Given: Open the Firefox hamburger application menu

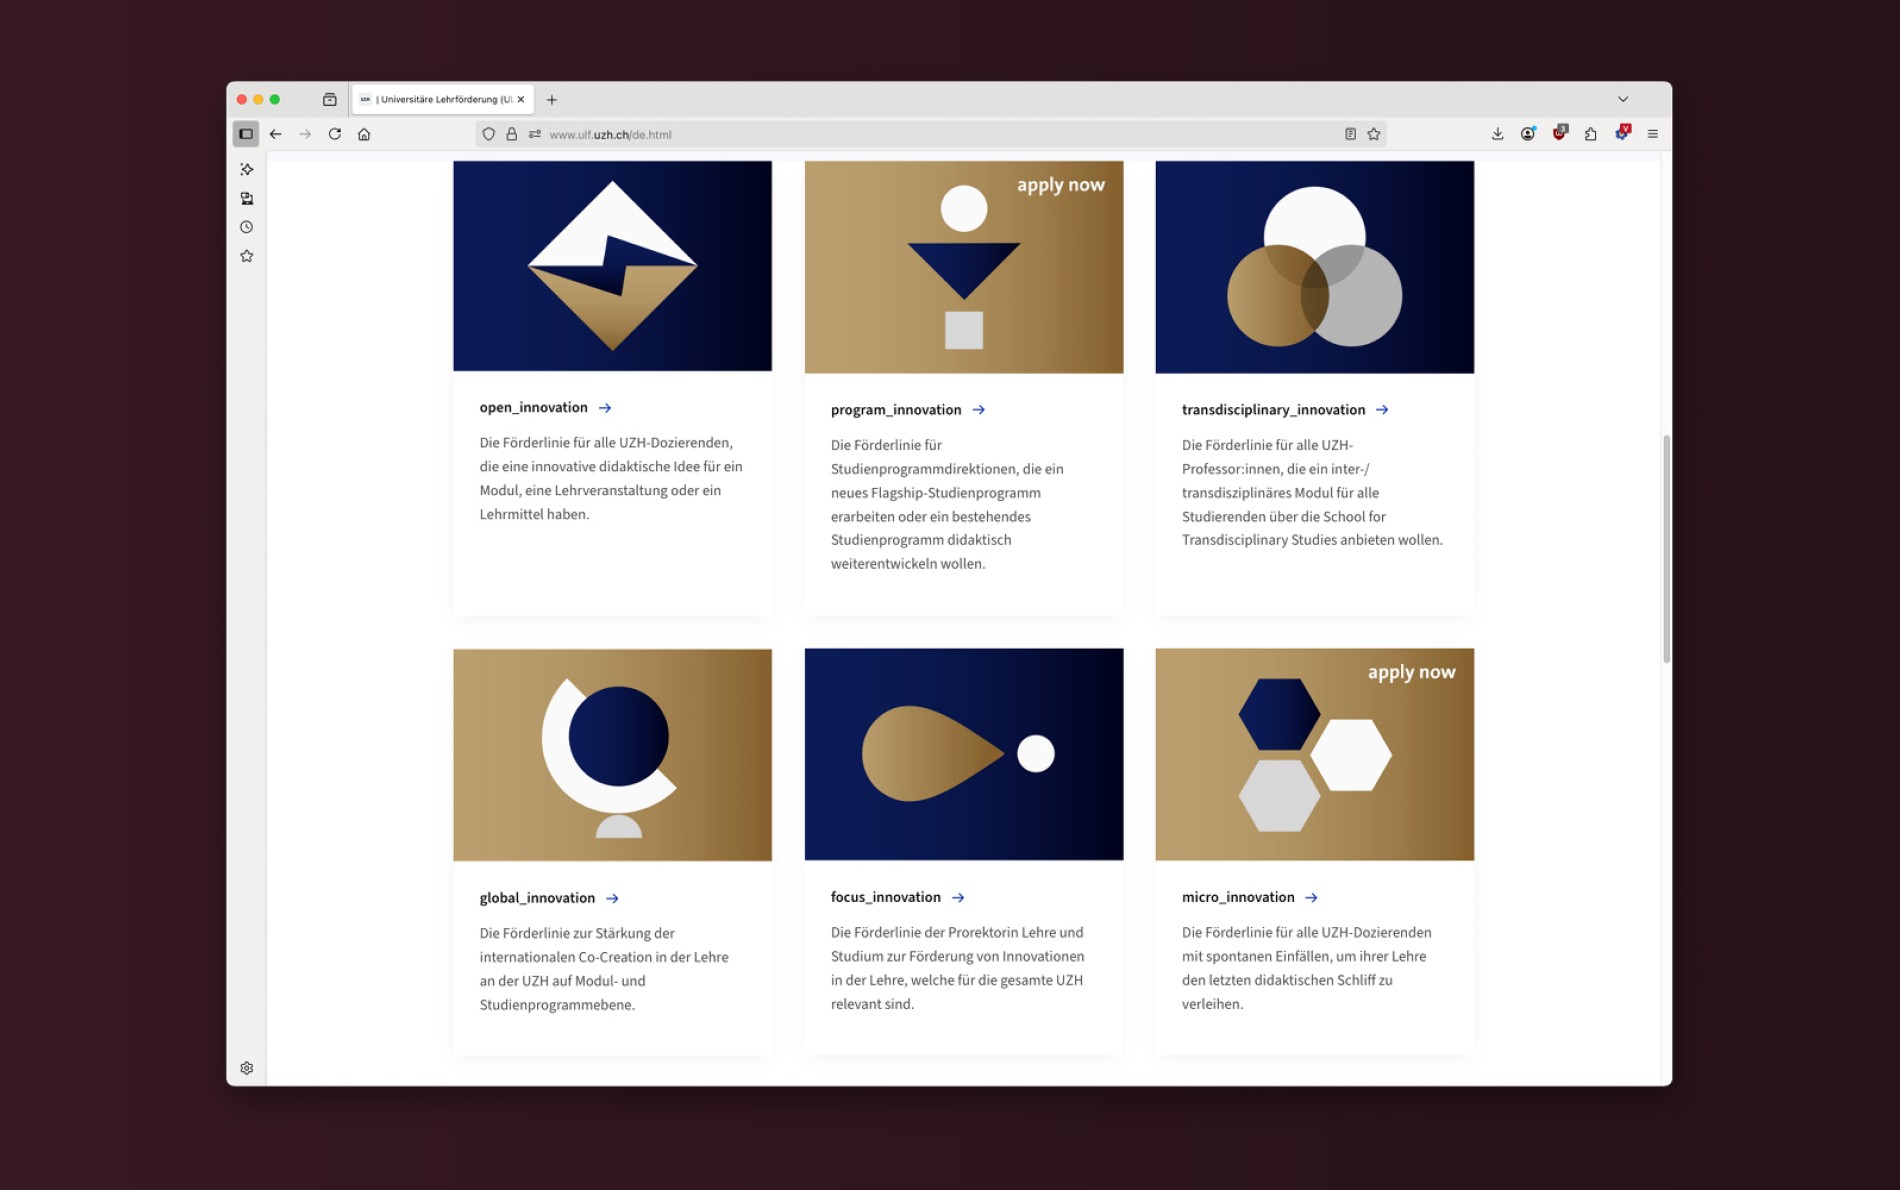Looking at the screenshot, I should coord(1652,134).
